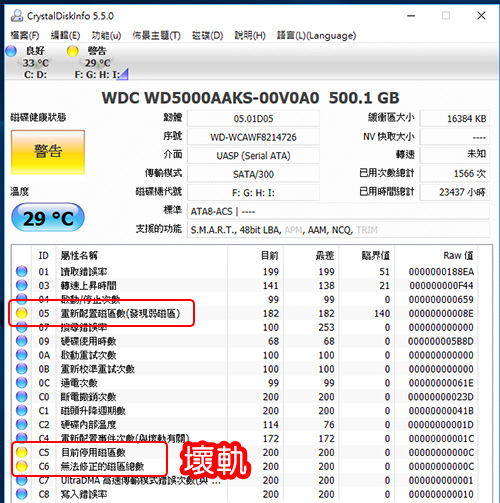Viewport: 500px width, 503px height.
Task: Click raw value 0000000188EA in row 01
Action: [x=441, y=272]
